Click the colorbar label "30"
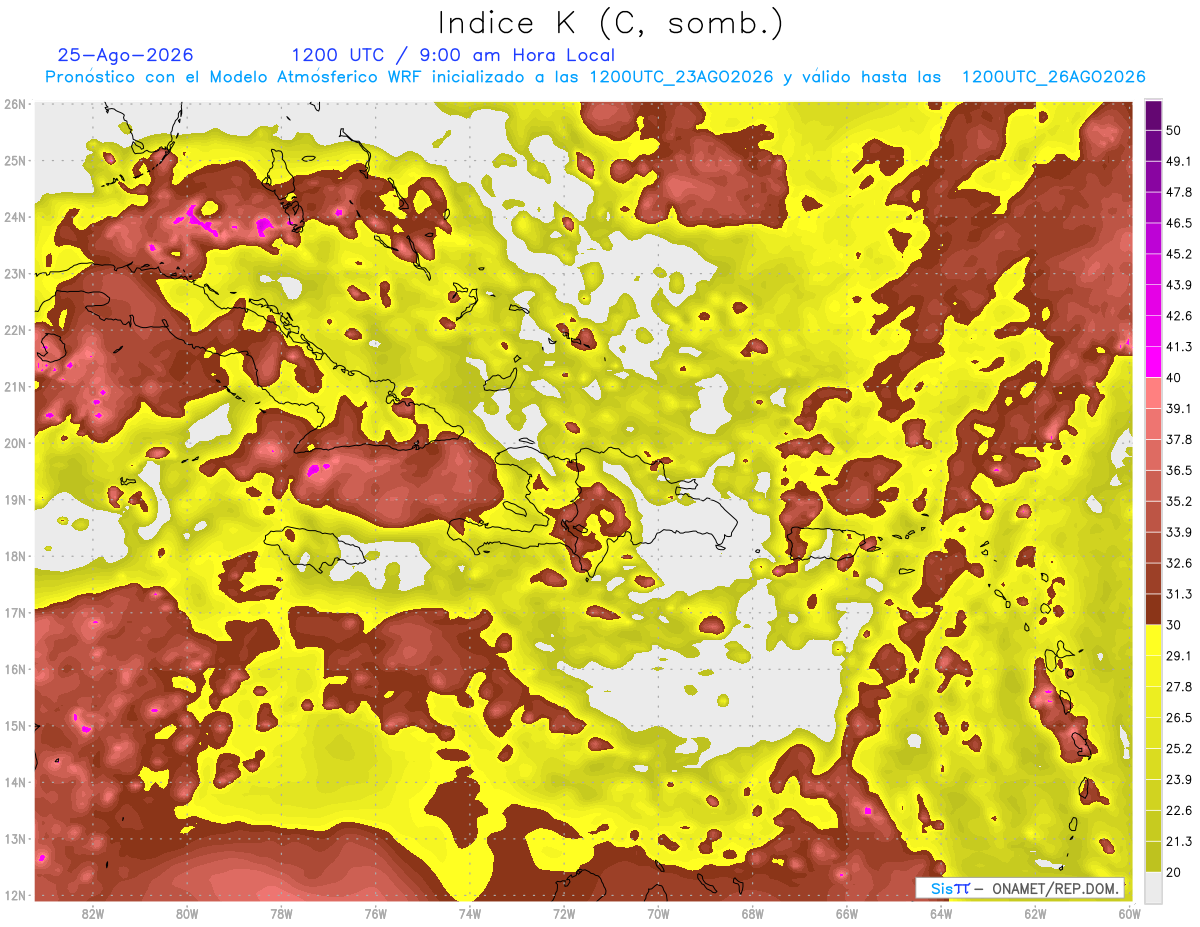The image size is (1200, 927). (x=1174, y=625)
